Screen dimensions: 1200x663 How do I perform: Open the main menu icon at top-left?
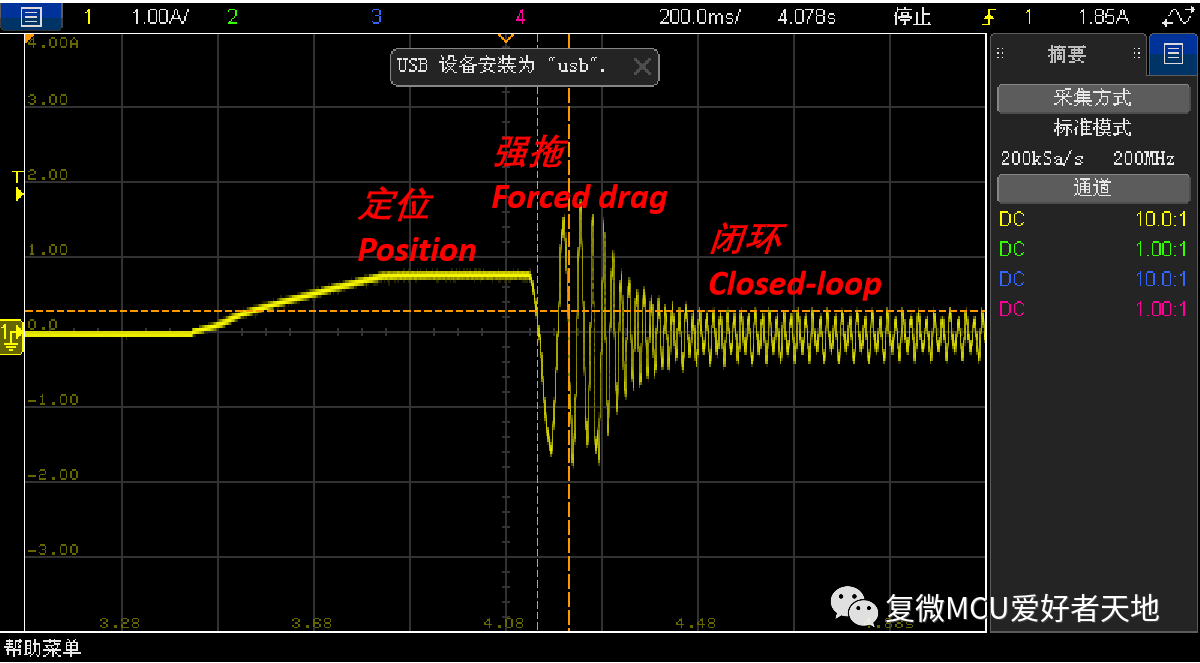[30, 16]
